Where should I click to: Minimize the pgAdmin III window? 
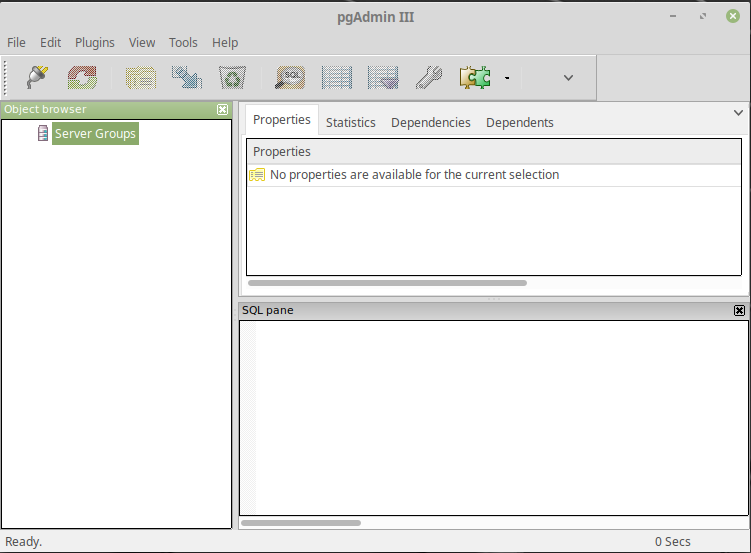673,16
